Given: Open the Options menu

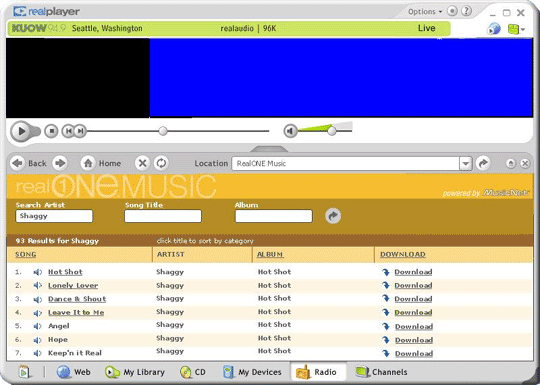Looking at the screenshot, I should (x=425, y=12).
